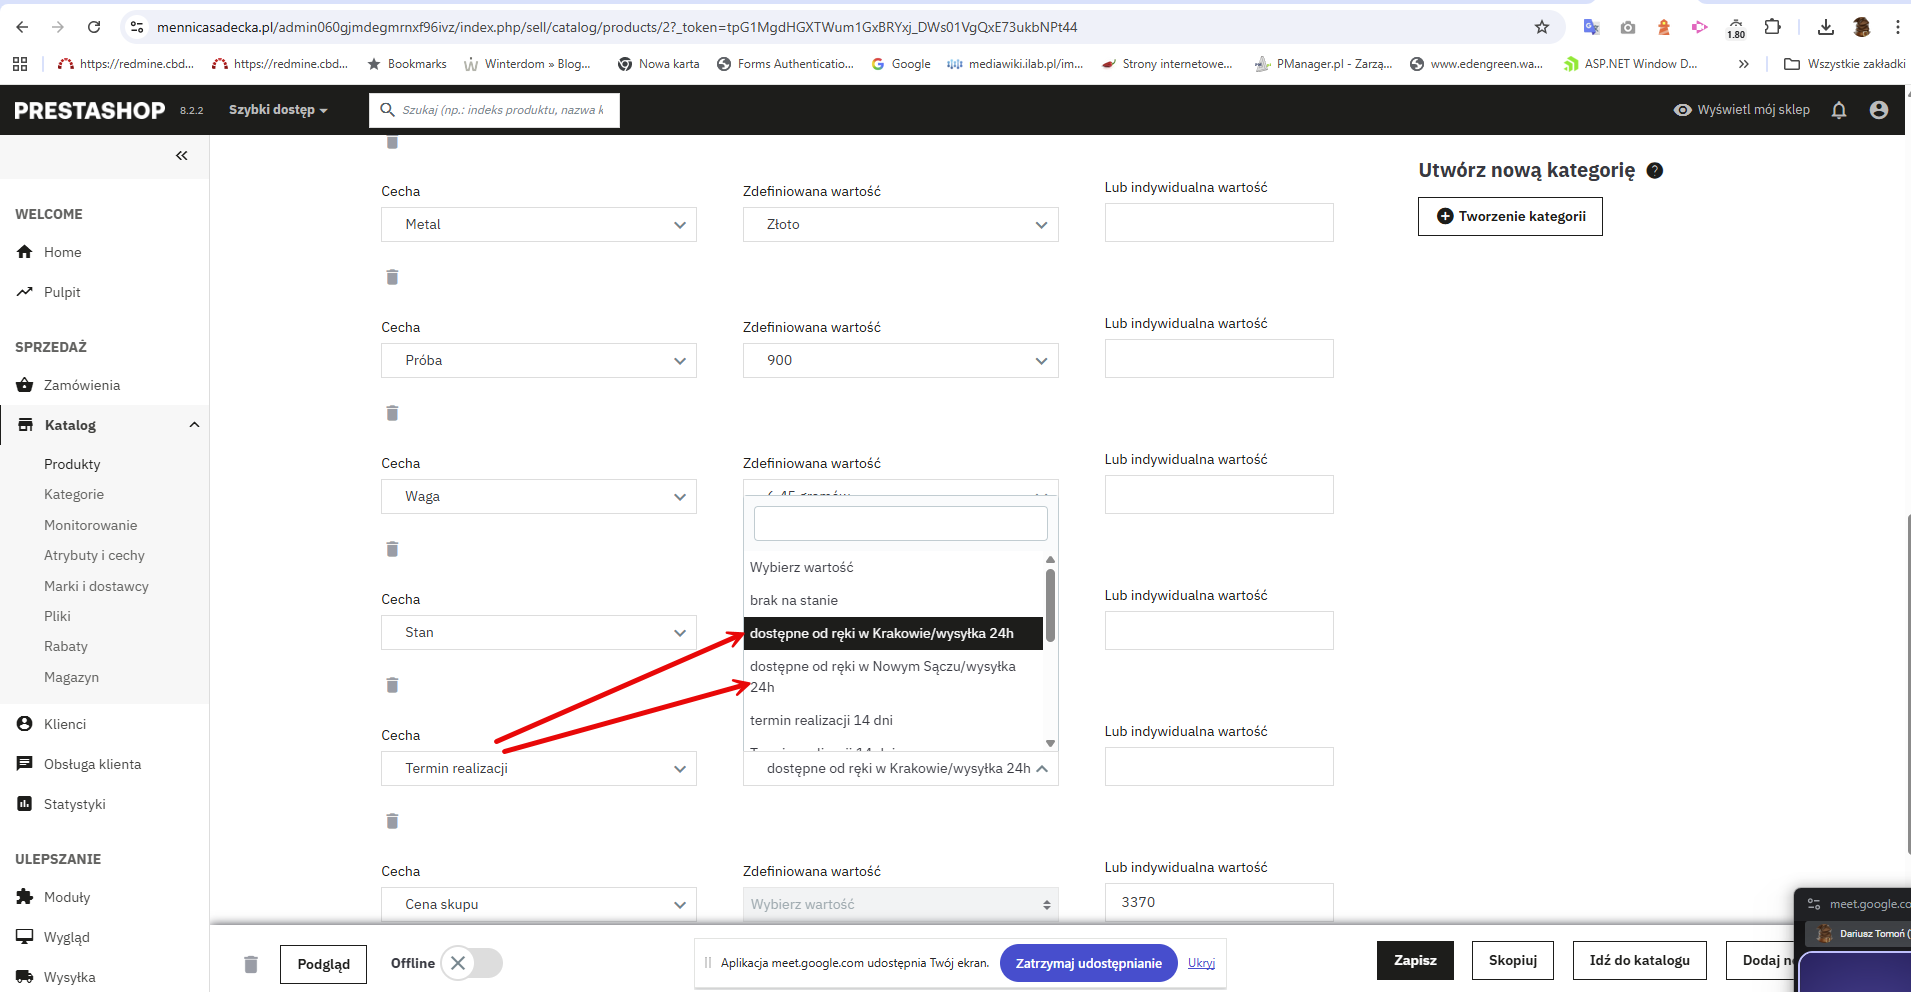Toggle the Offline product status switch

[471, 963]
